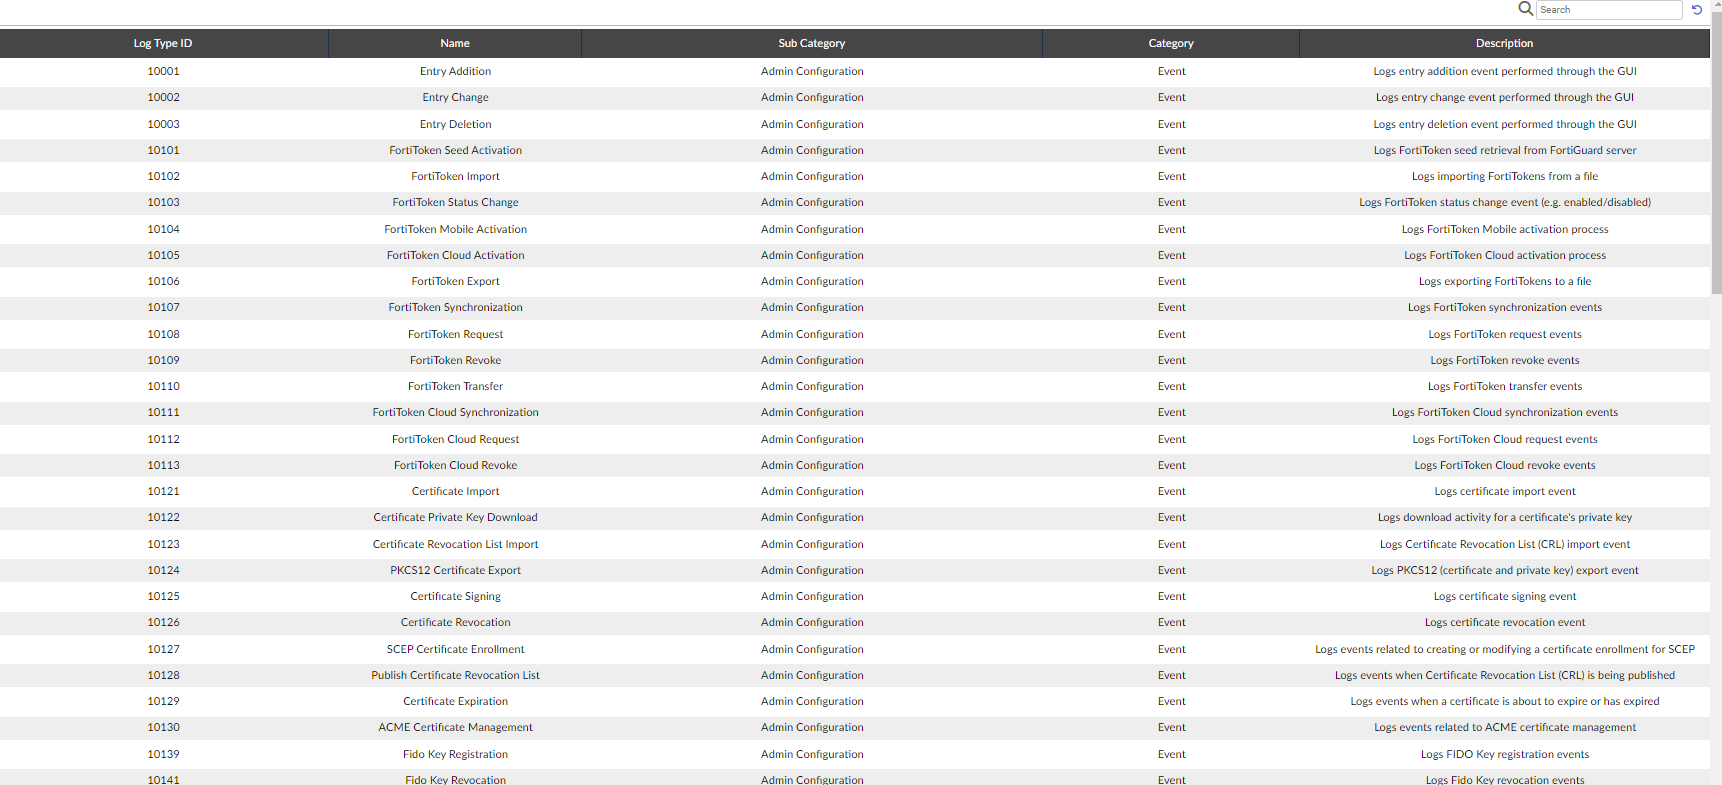Select Certificate Private Key Download name

(x=455, y=517)
